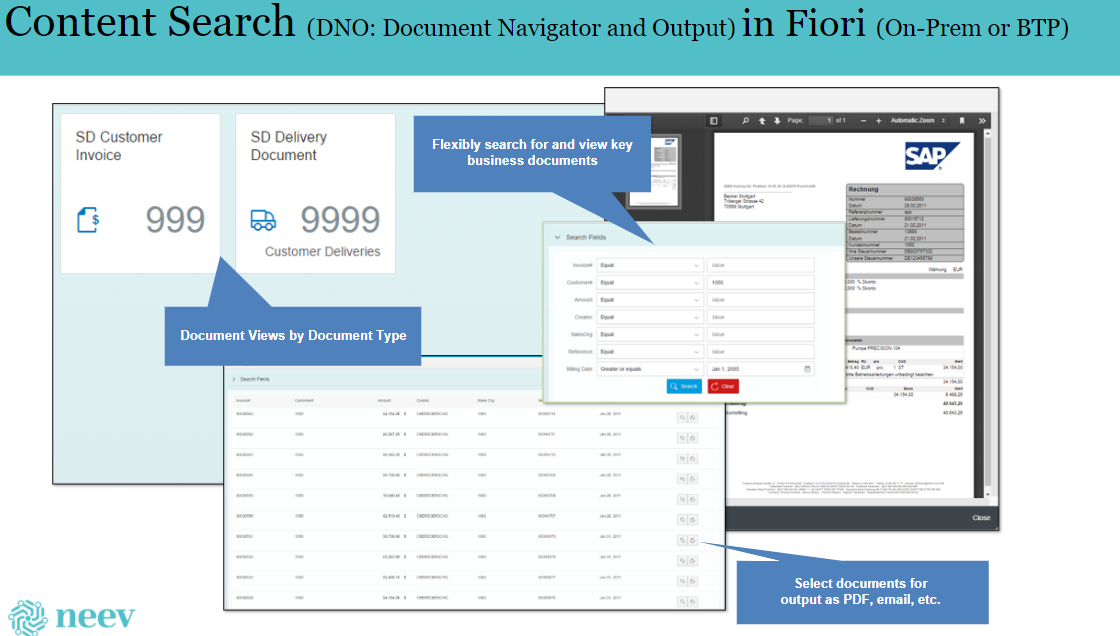Zoom in using the plus icon in the PDF viewer
Viewport: 1120px width, 636px height.
point(879,121)
